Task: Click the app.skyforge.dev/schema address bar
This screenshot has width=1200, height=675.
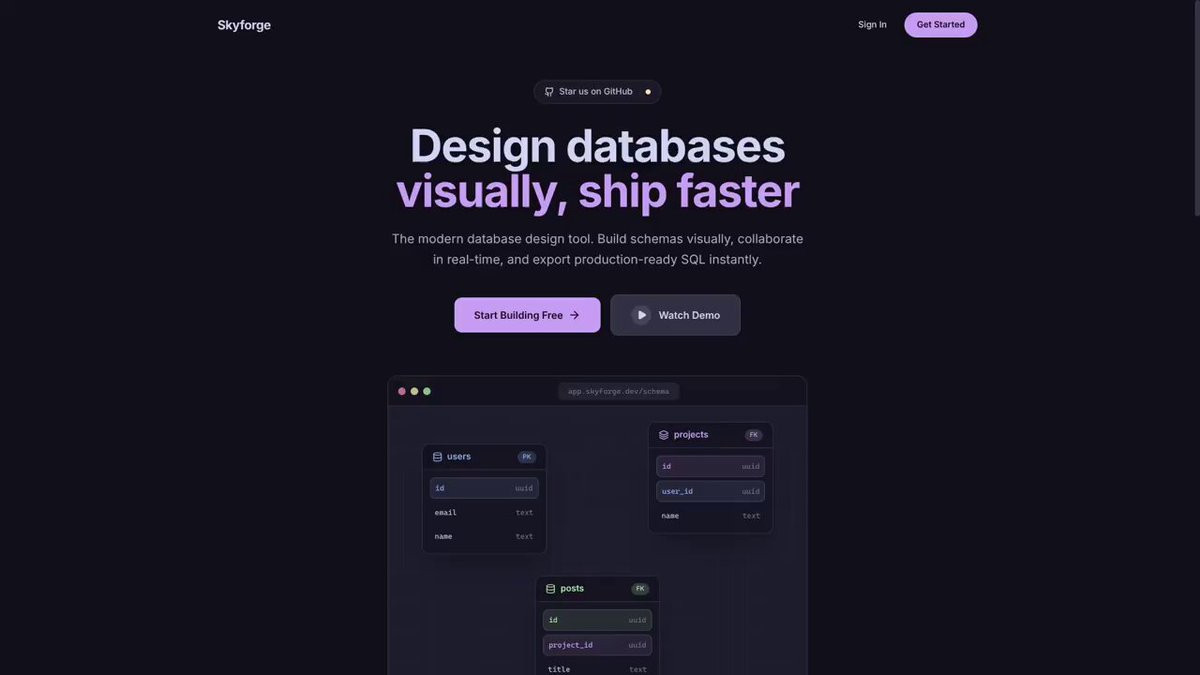Action: [x=619, y=391]
